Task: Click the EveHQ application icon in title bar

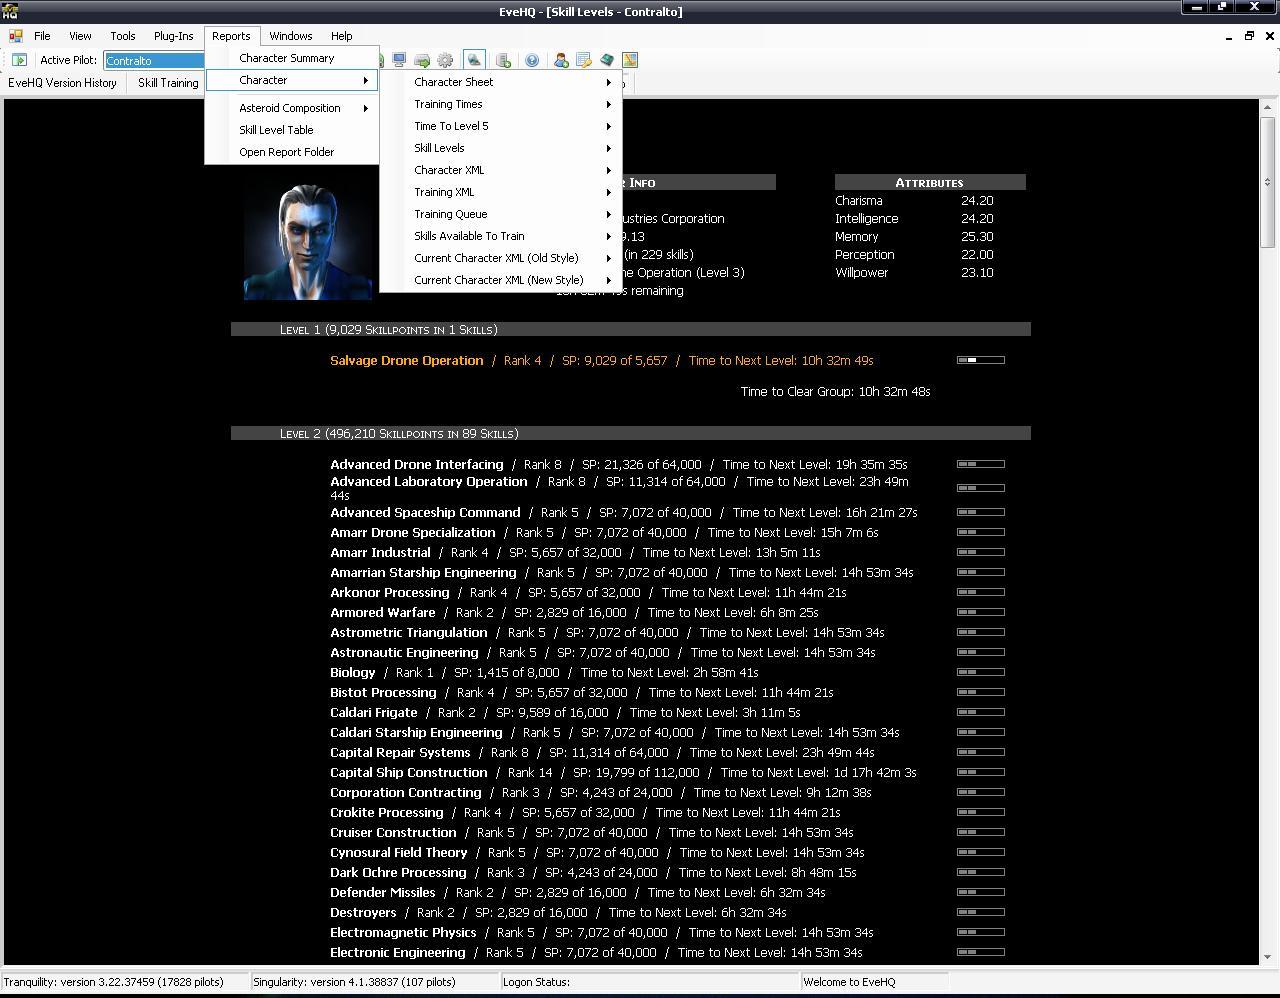Action: pos(10,11)
